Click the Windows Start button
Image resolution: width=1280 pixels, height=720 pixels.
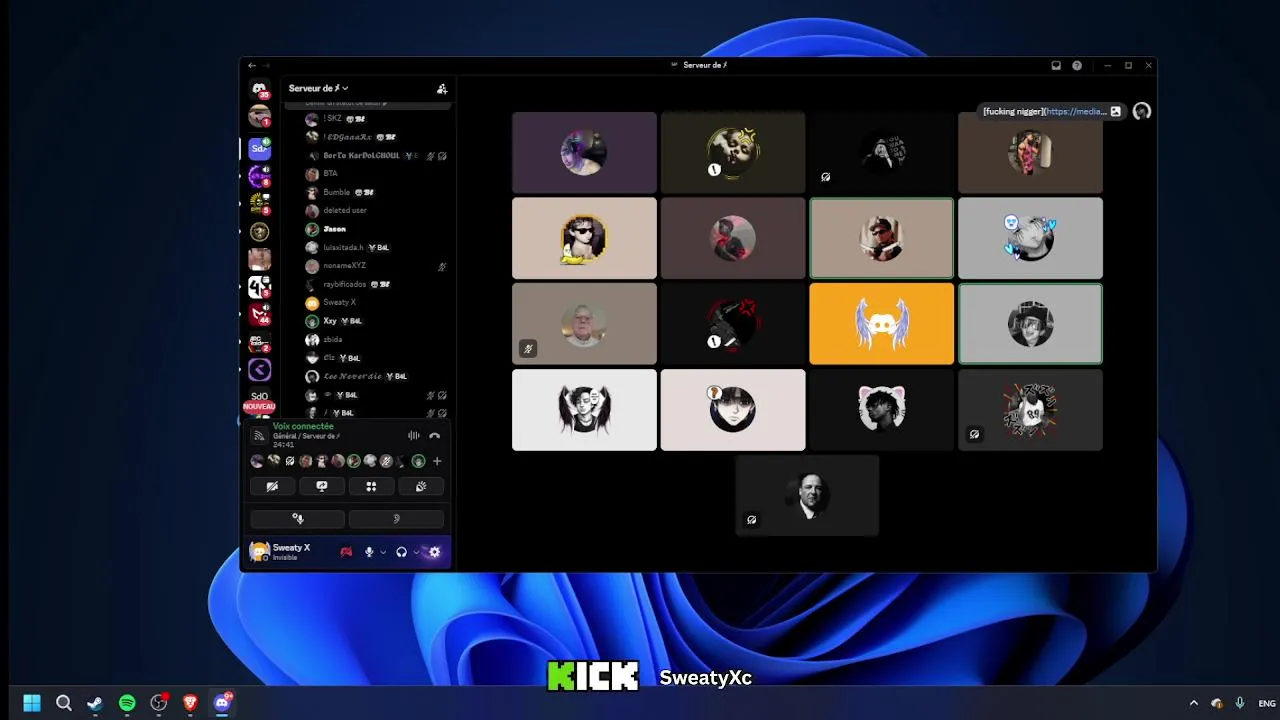tap(32, 703)
